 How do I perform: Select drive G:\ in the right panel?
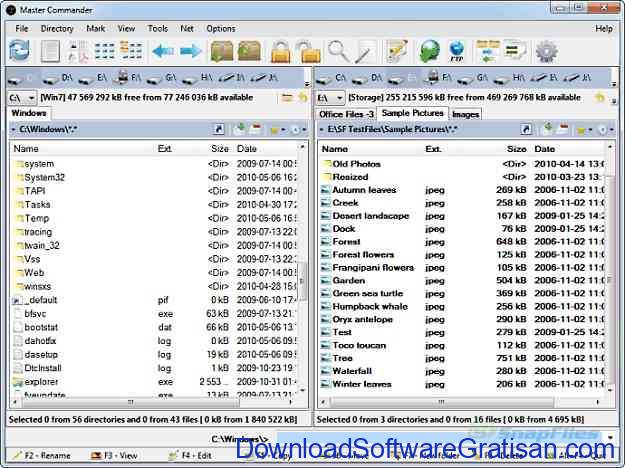pyautogui.click(x=473, y=78)
